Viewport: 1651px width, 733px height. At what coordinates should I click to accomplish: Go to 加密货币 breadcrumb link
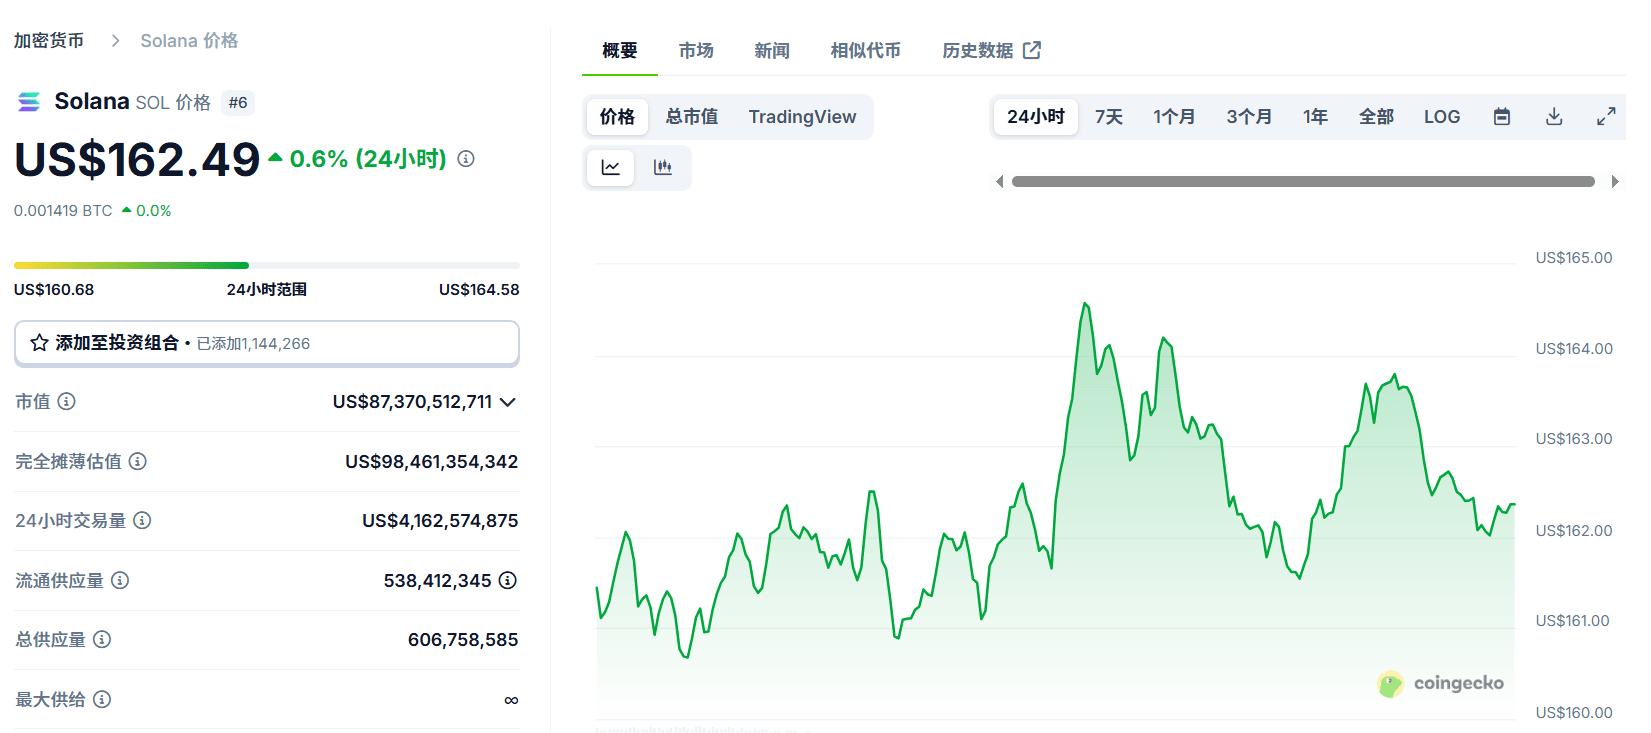point(49,41)
